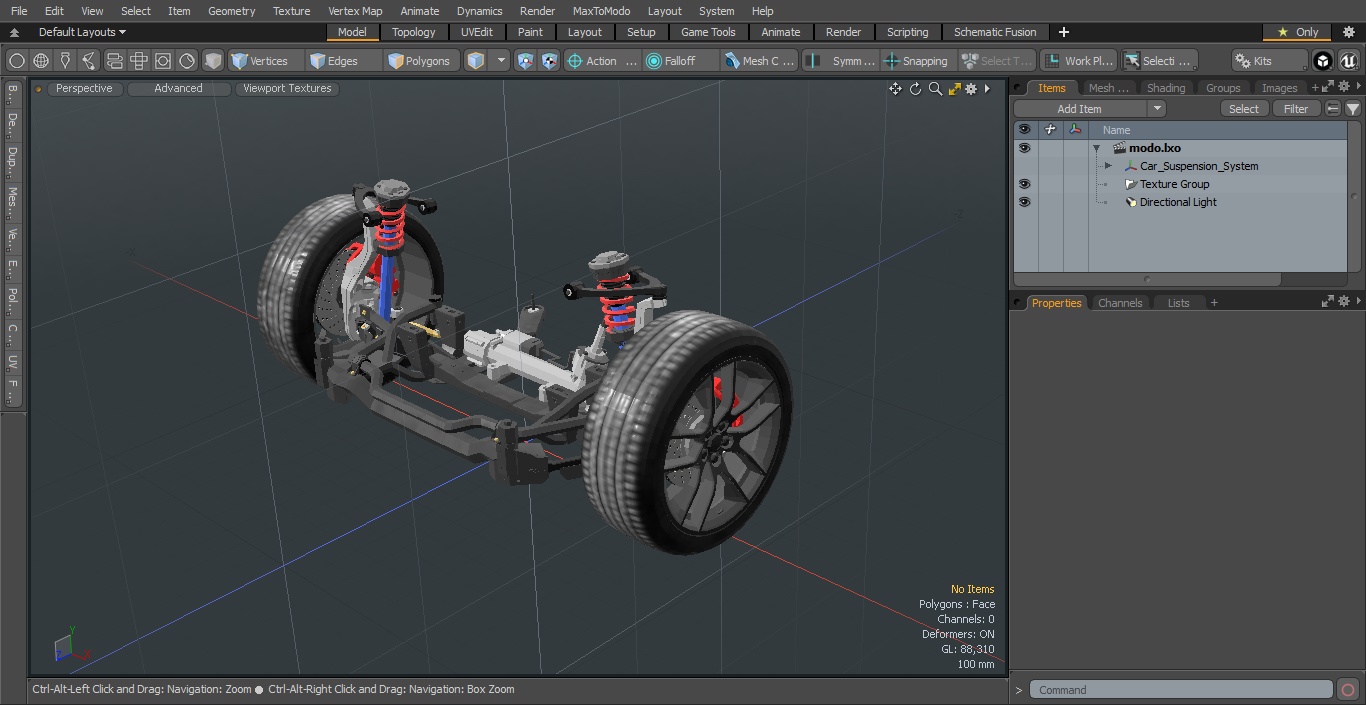Open dropdown arrow next to Items cube

502,61
